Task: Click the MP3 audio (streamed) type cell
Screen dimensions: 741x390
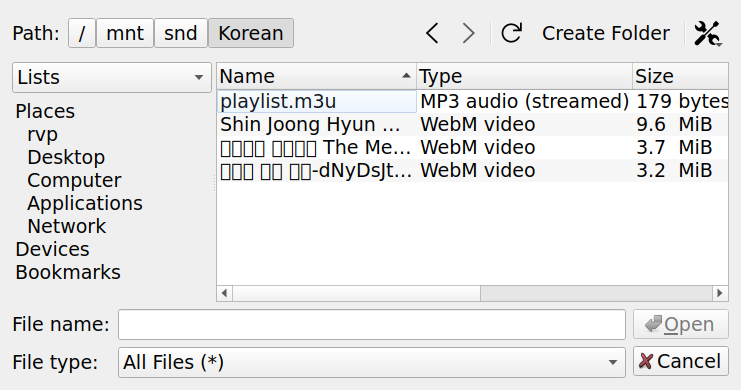Action: click(525, 101)
